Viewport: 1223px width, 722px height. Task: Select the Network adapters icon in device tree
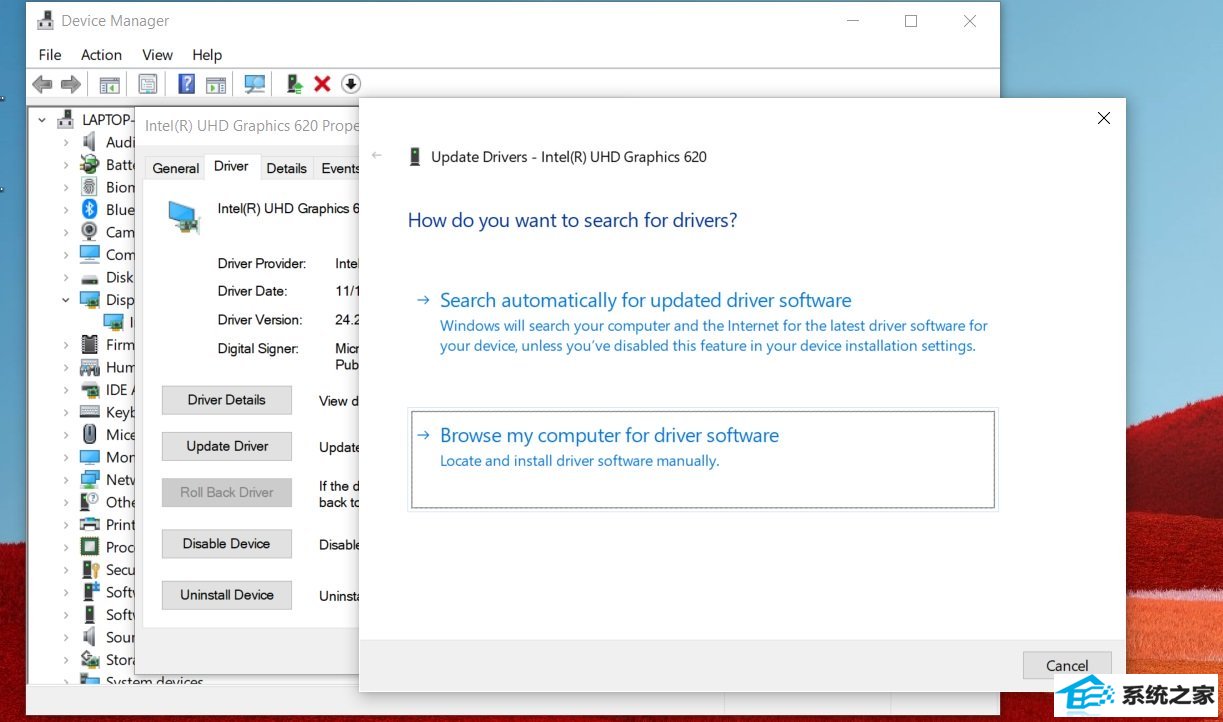click(x=90, y=479)
